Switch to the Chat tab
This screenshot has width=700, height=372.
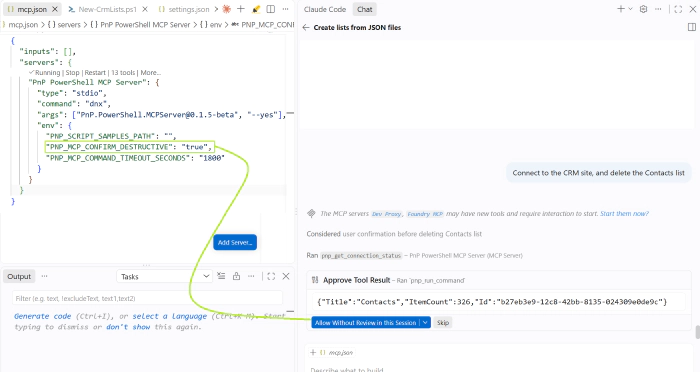pos(364,9)
